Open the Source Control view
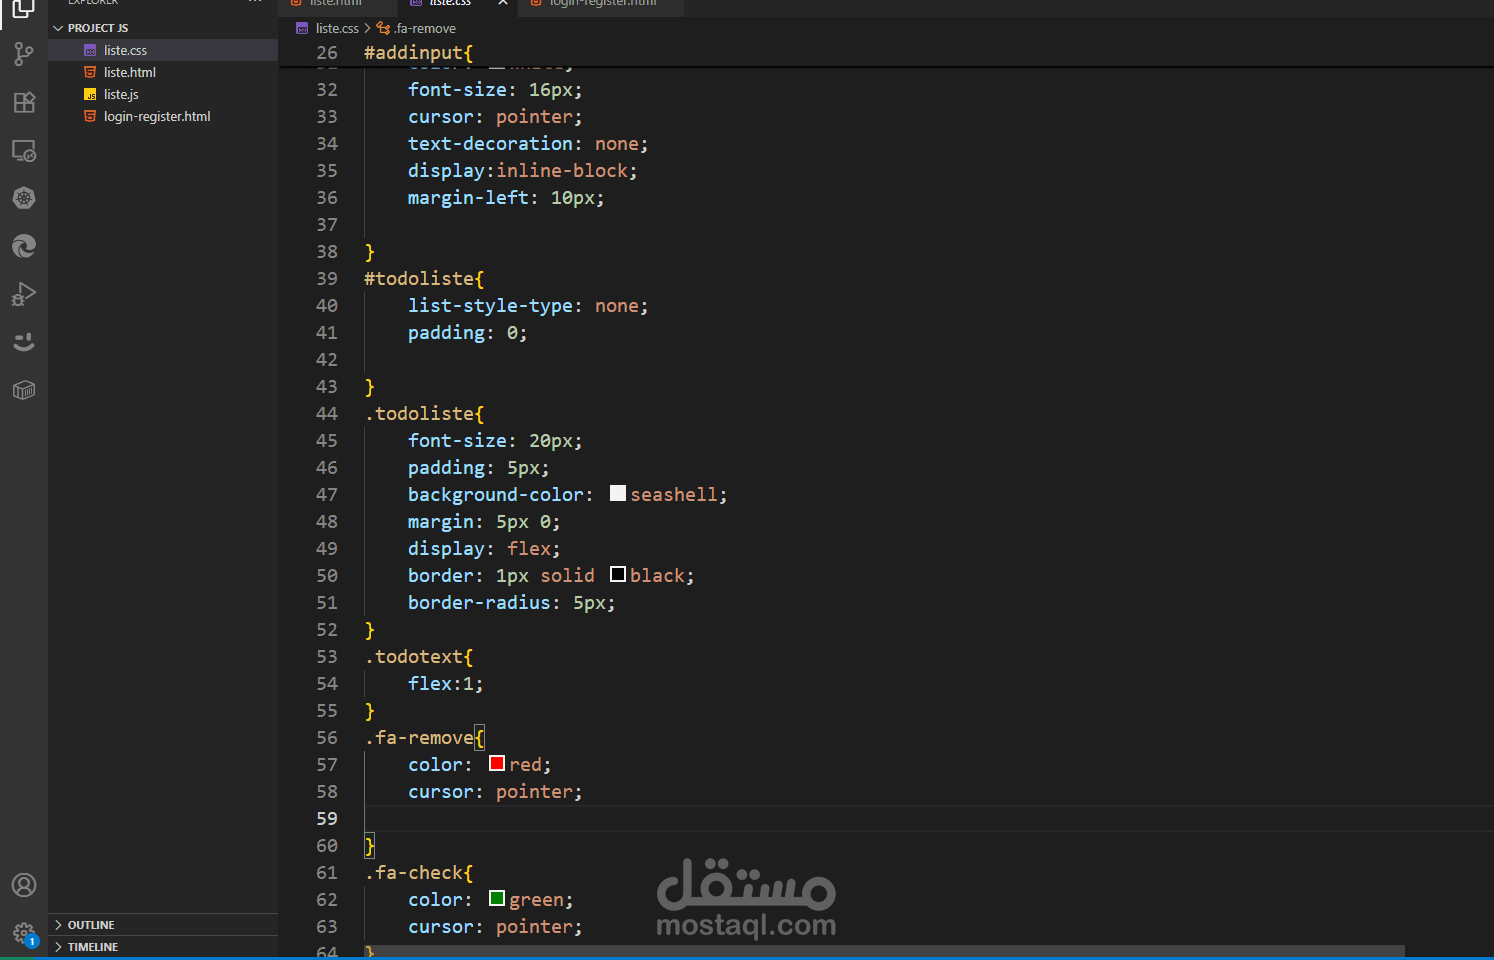 pos(23,54)
